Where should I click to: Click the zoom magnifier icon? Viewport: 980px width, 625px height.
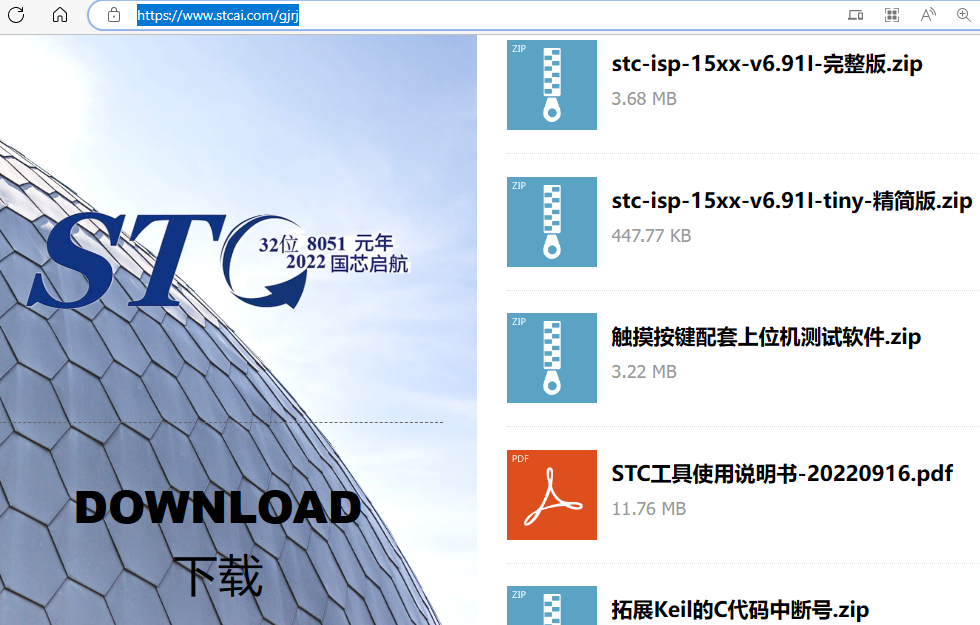[x=964, y=15]
